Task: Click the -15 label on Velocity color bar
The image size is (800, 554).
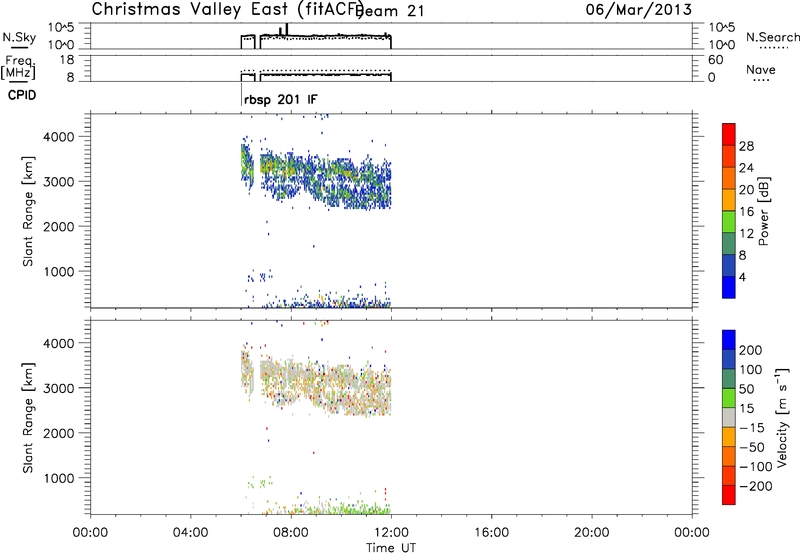Action: pyautogui.click(x=751, y=428)
